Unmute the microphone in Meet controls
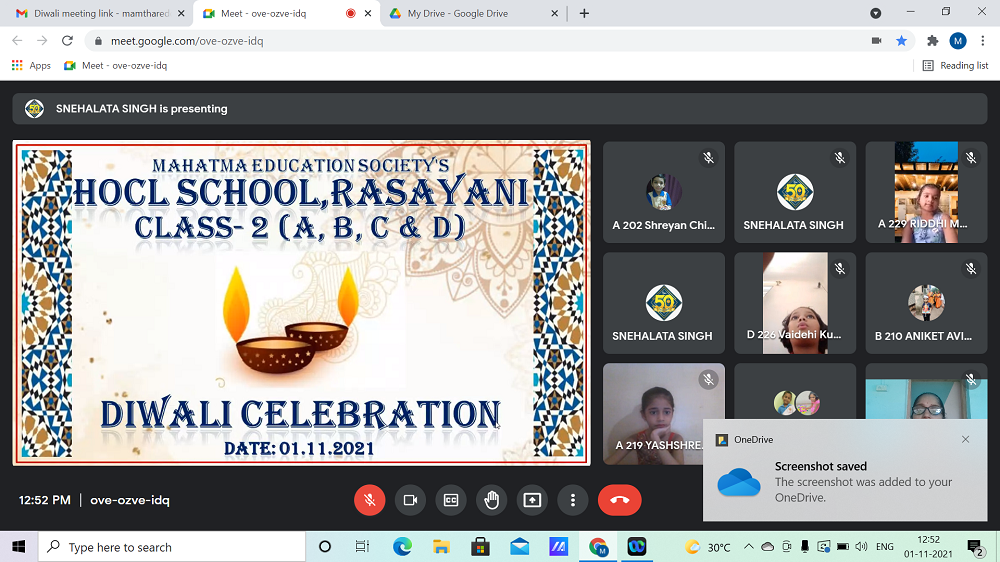This screenshot has width=1000, height=562. pyautogui.click(x=369, y=500)
